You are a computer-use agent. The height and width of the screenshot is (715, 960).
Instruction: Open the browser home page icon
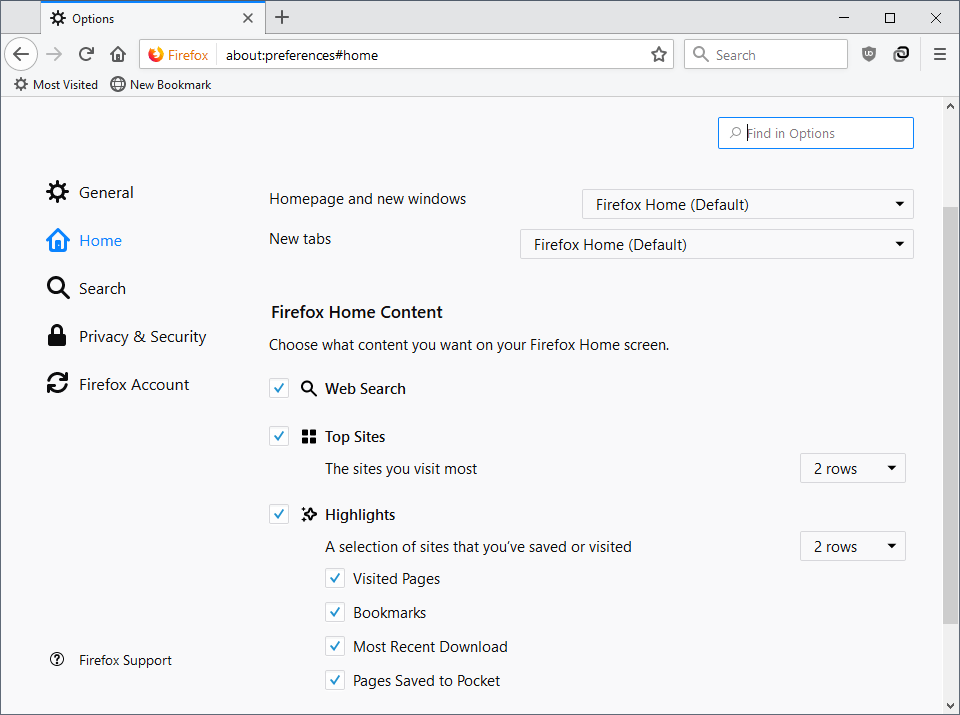(118, 54)
